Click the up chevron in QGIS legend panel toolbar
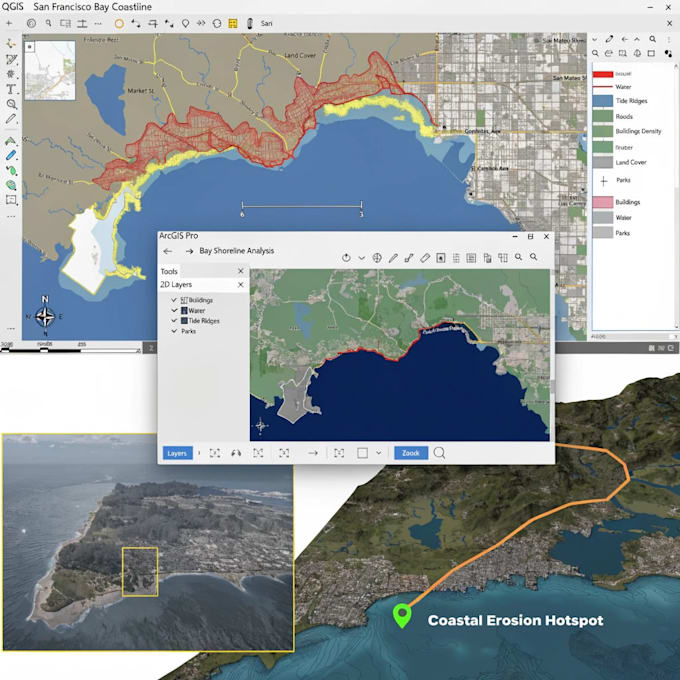 [x=637, y=39]
